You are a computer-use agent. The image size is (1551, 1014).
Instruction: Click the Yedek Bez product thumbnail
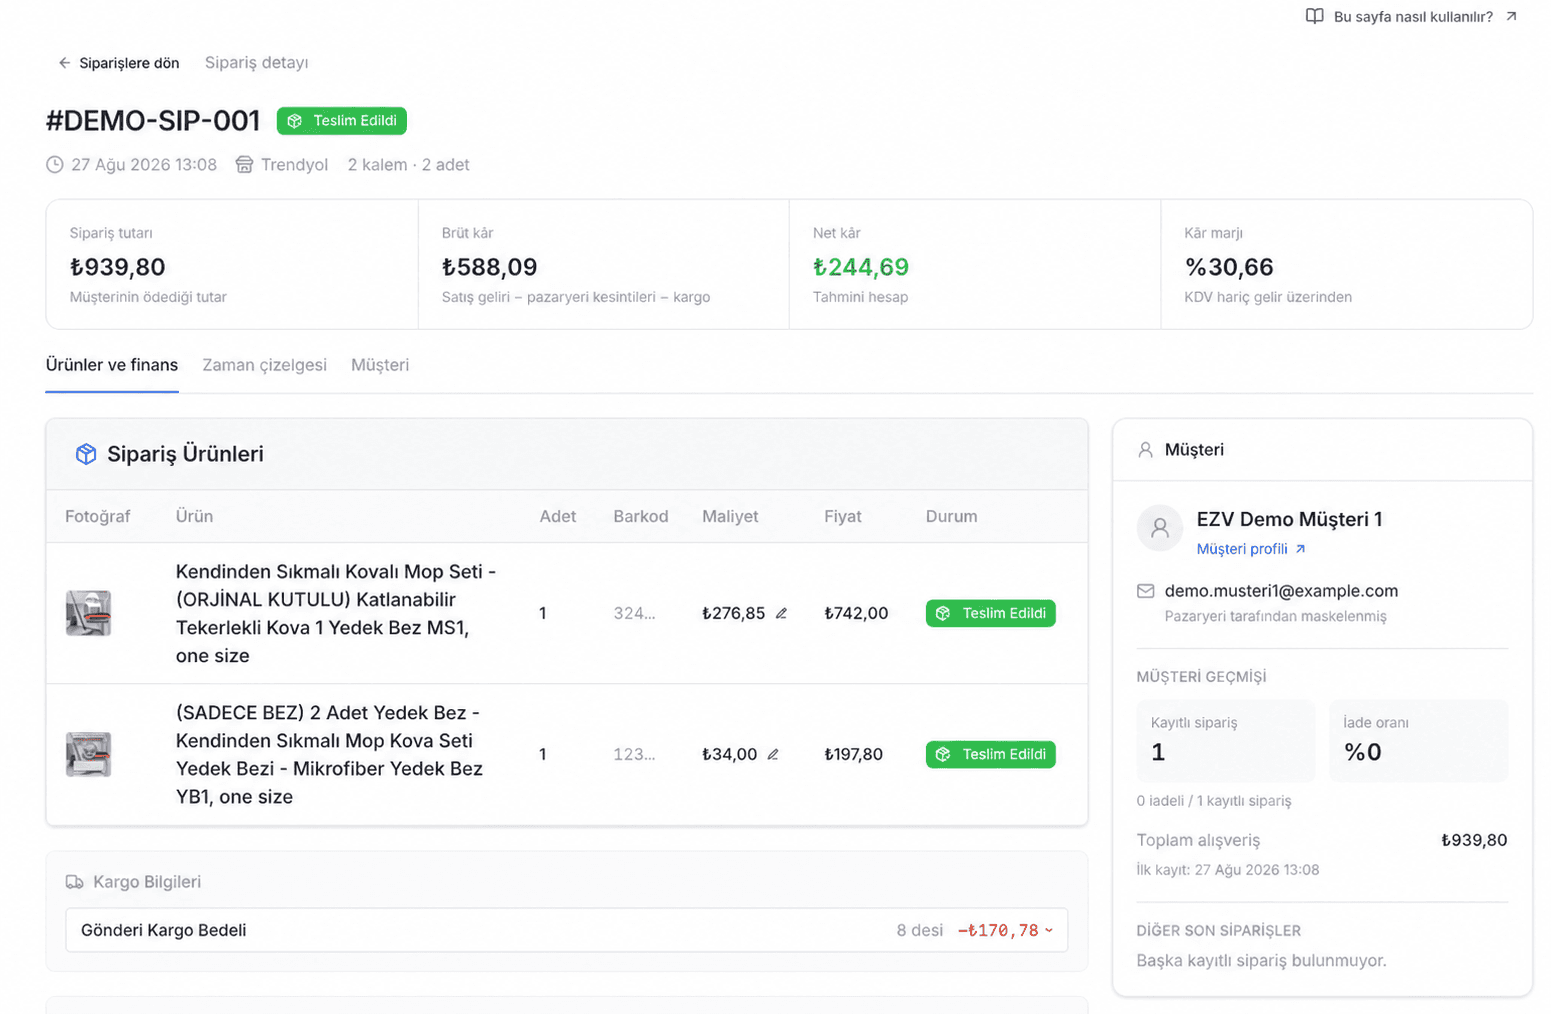(89, 755)
